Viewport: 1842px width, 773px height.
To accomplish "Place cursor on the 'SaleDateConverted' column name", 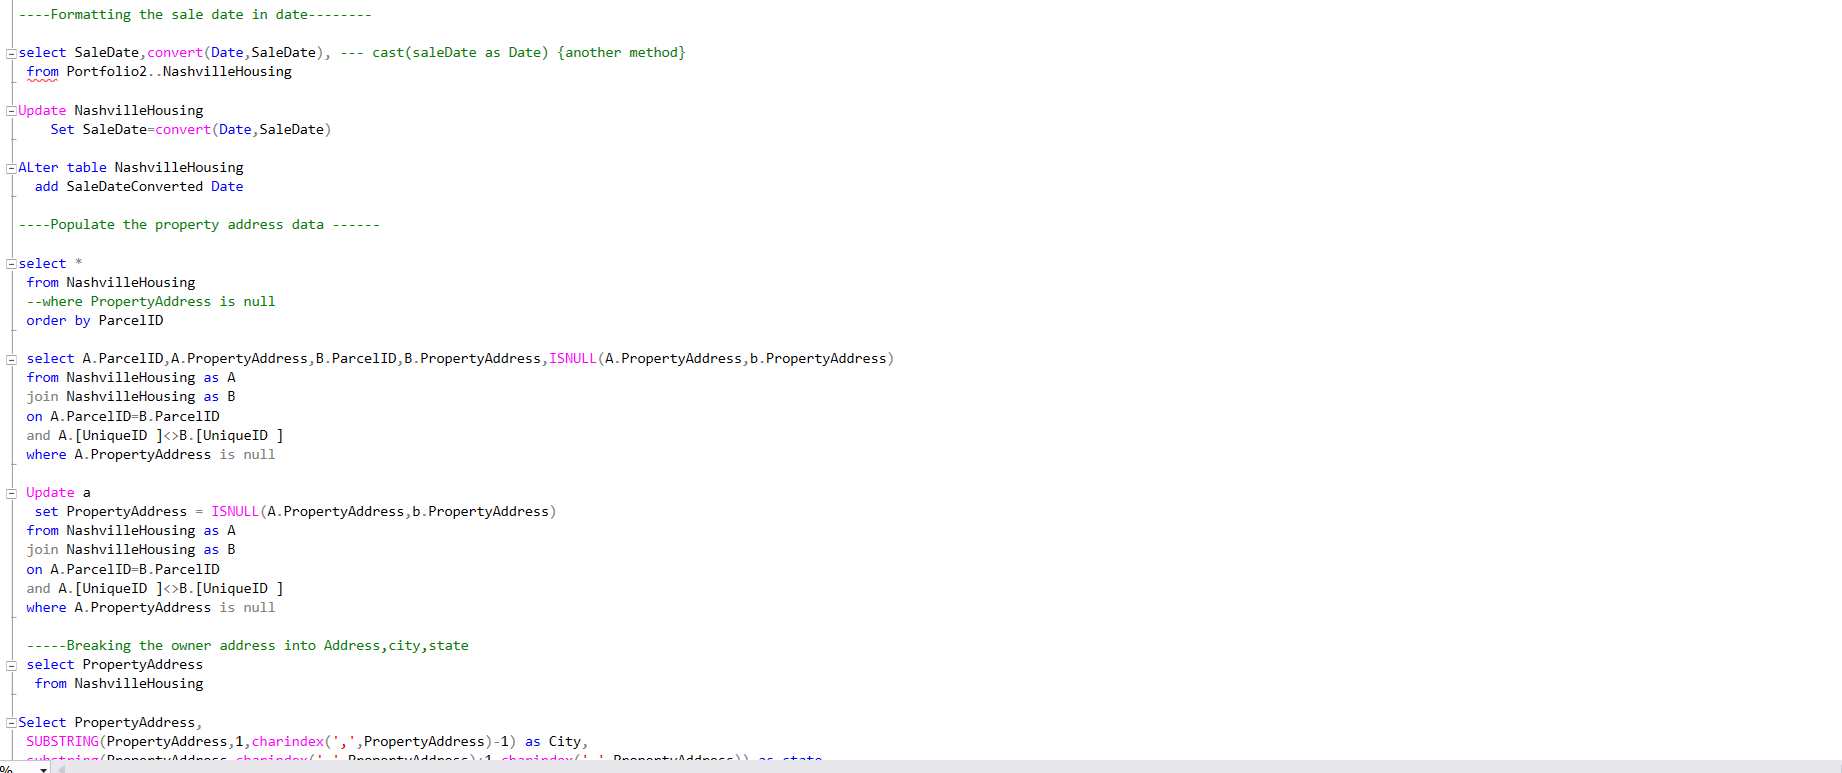I will pyautogui.click(x=134, y=187).
